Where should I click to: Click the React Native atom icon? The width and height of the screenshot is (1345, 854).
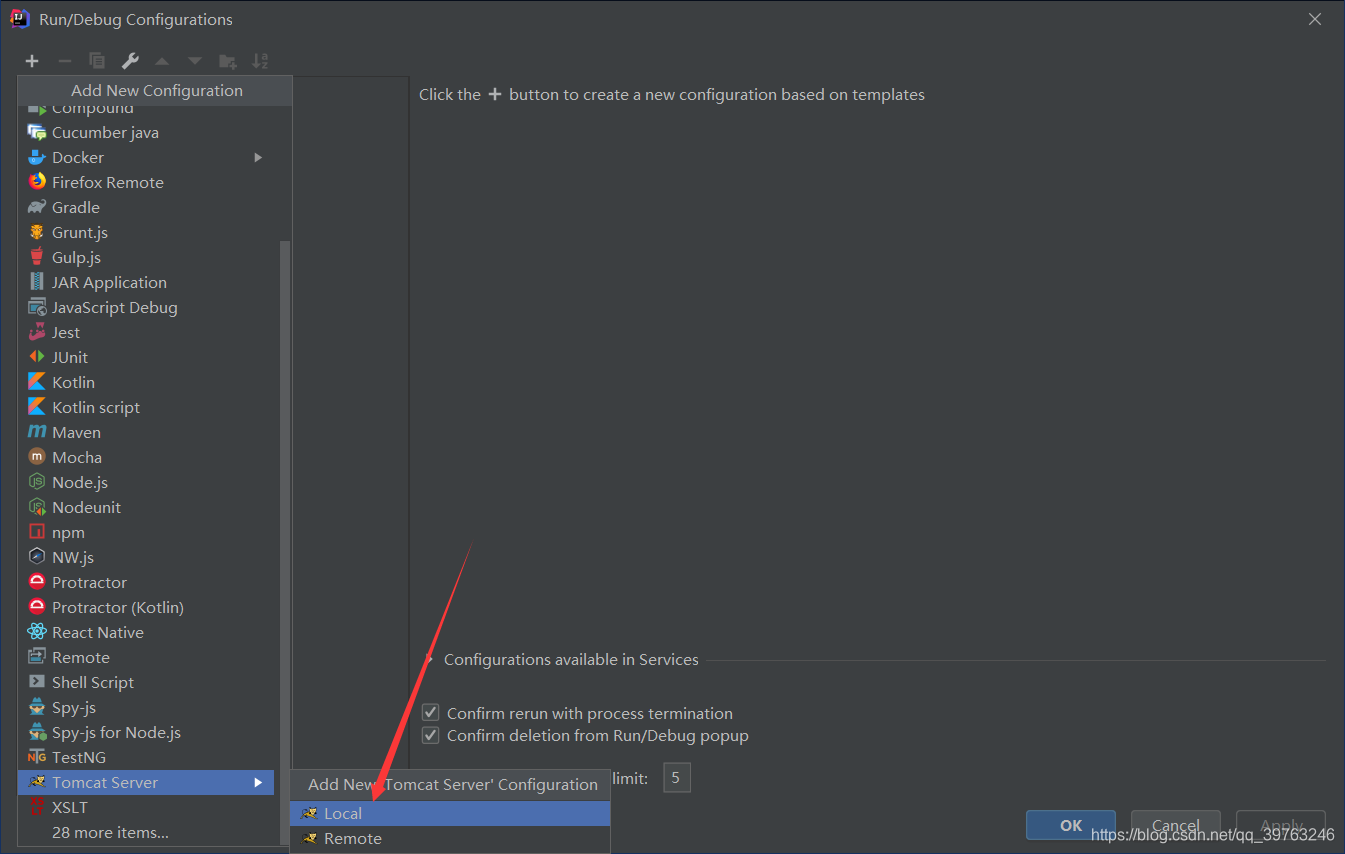[37, 632]
